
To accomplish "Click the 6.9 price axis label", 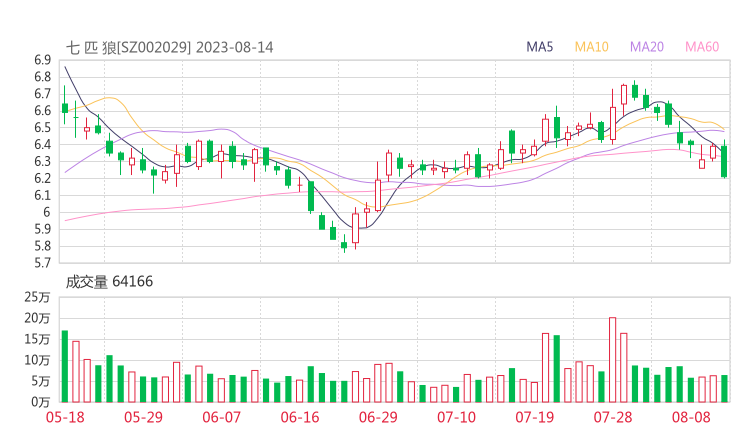I will pyautogui.click(x=42, y=60).
